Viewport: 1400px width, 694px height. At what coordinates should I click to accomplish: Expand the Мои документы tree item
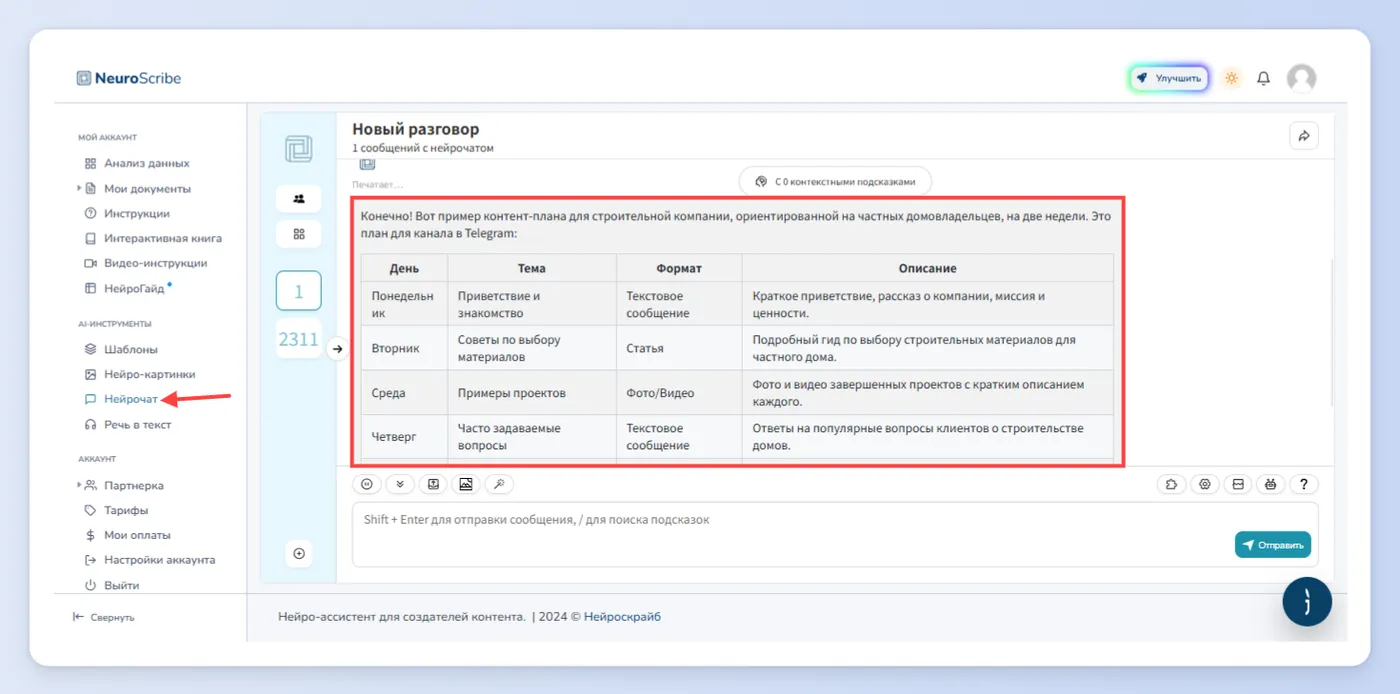[x=79, y=188]
